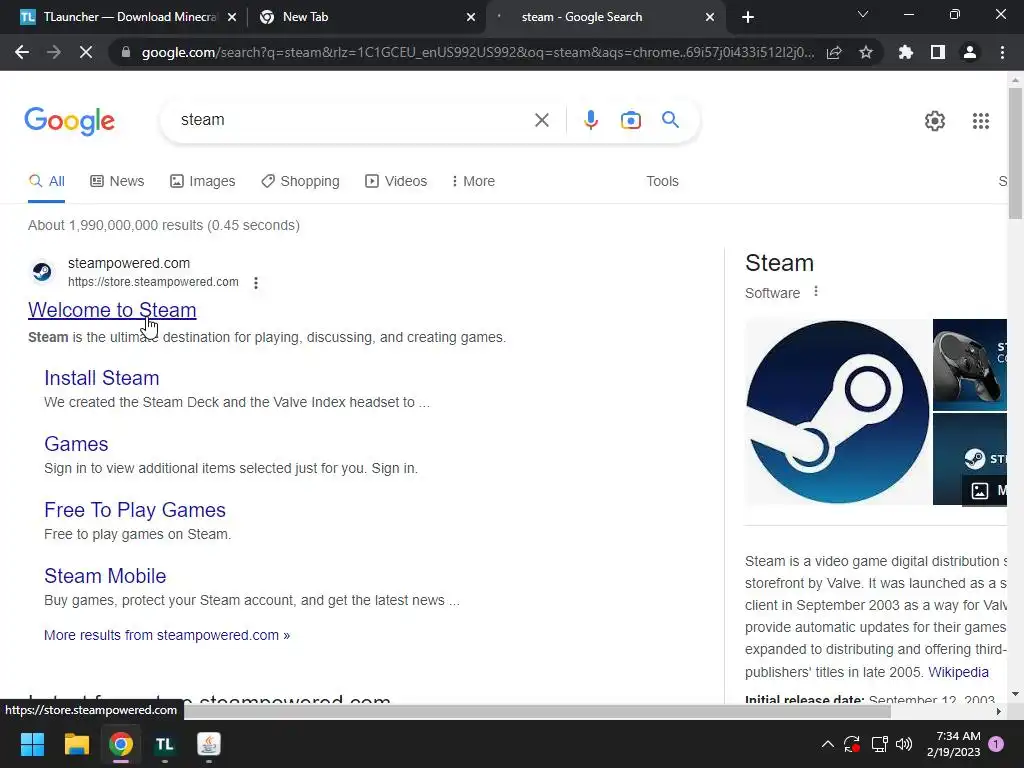Viewport: 1024px width, 768px height.
Task: Go to the Google logo homepage
Action: [69, 121]
